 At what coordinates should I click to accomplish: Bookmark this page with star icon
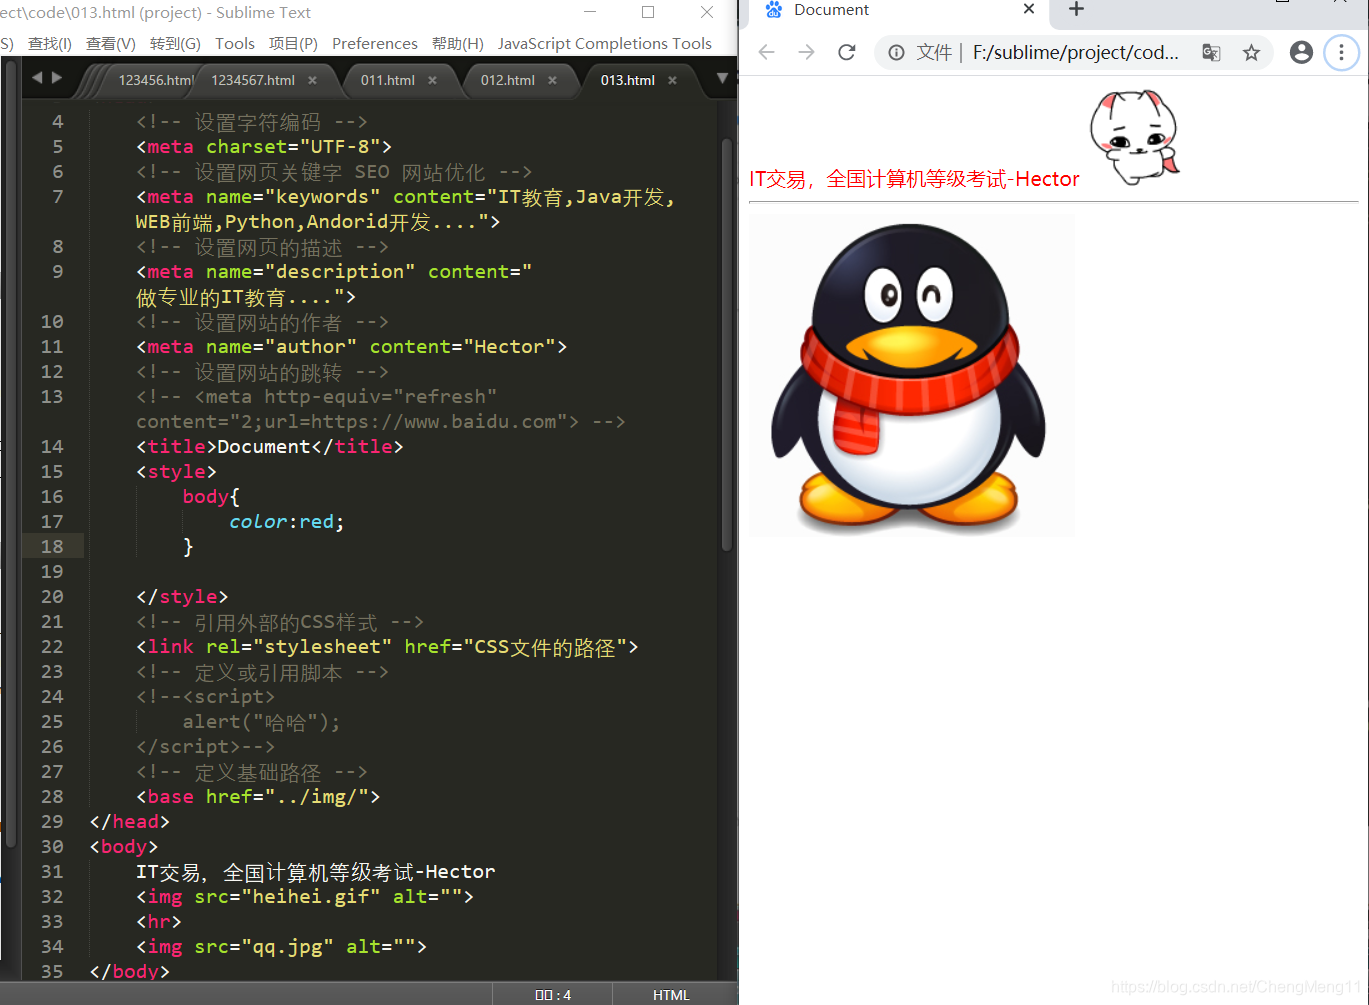[x=1251, y=52]
